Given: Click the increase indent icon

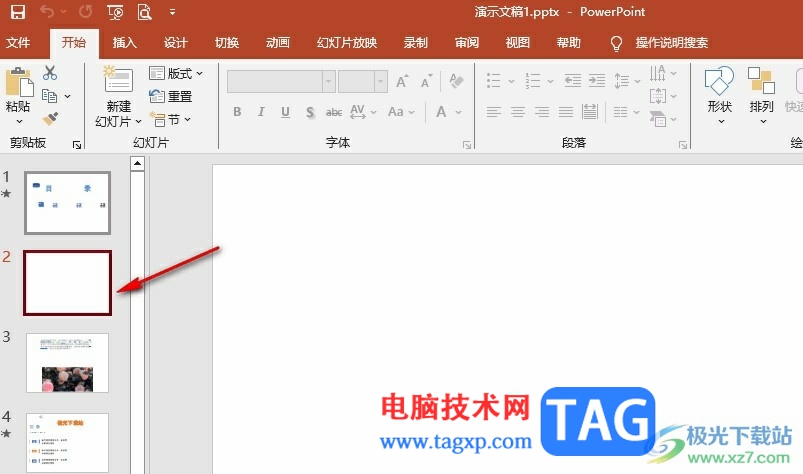Looking at the screenshot, I should 597,80.
